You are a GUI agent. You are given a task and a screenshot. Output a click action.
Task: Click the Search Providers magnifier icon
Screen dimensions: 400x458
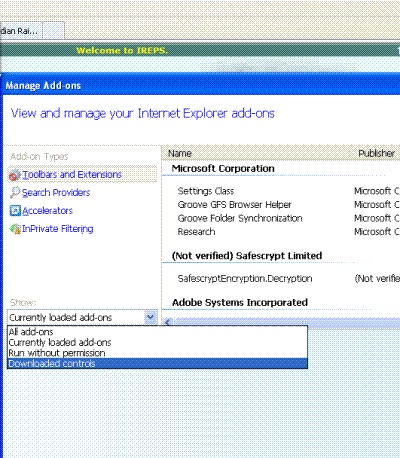[15, 193]
